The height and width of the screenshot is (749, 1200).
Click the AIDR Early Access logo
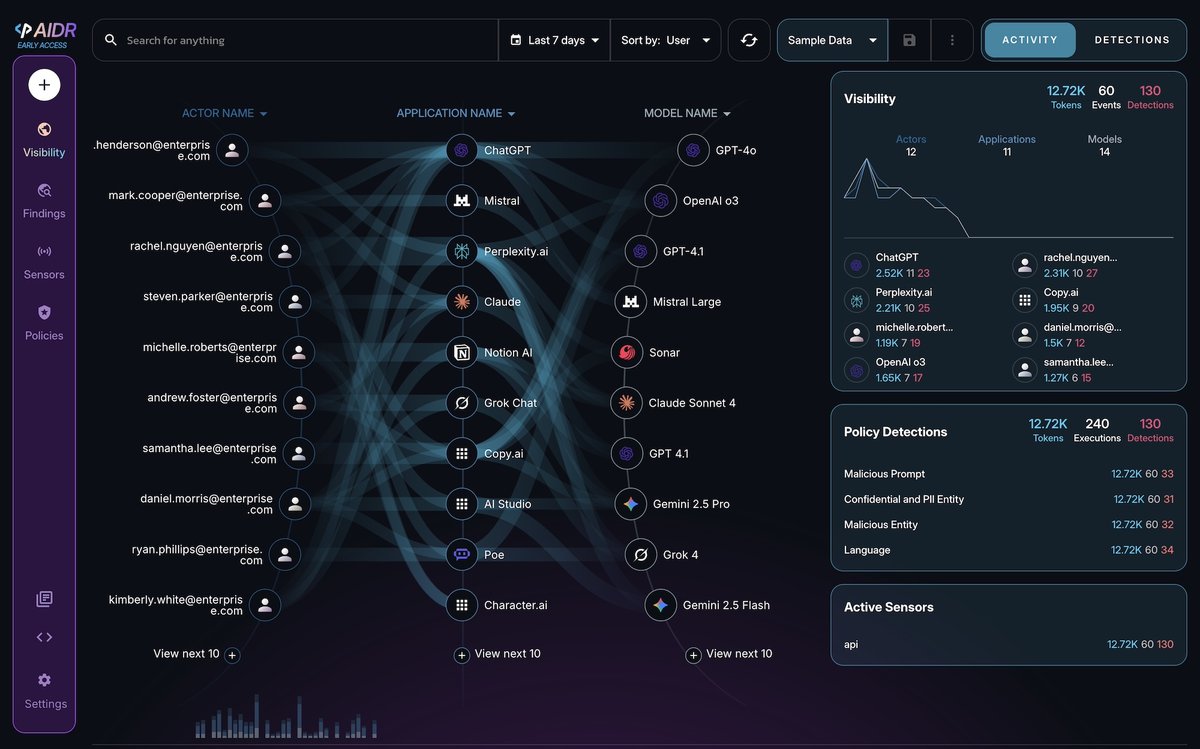(45, 35)
